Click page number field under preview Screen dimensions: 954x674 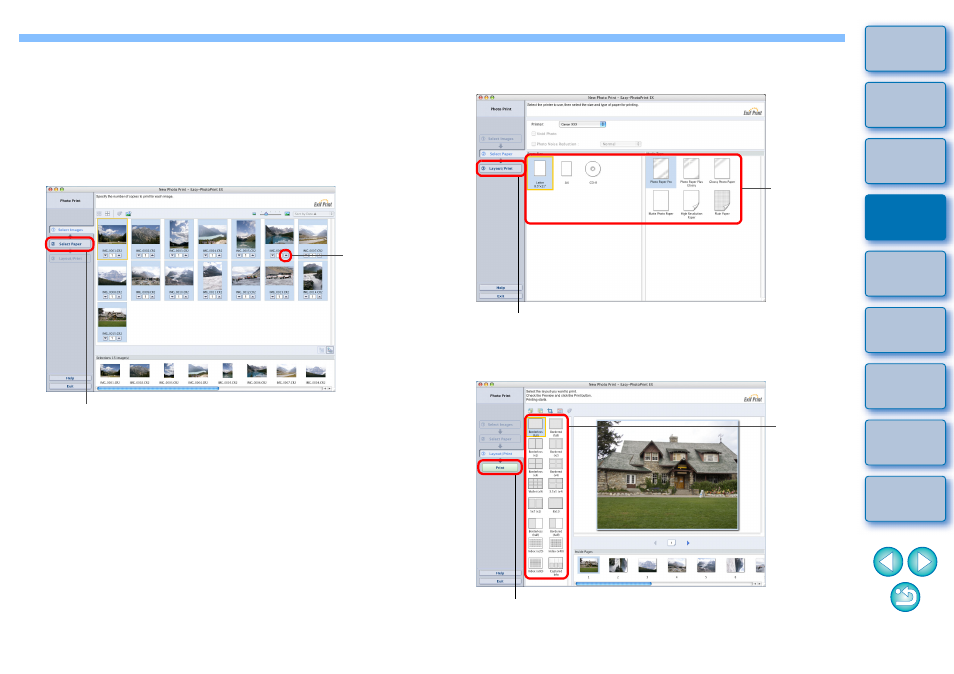671,543
